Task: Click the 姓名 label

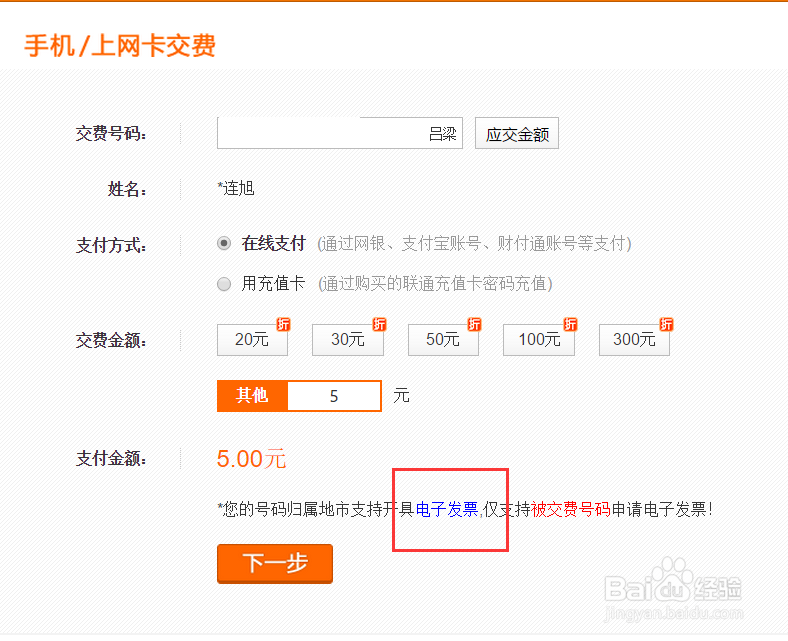Action: pos(127,189)
